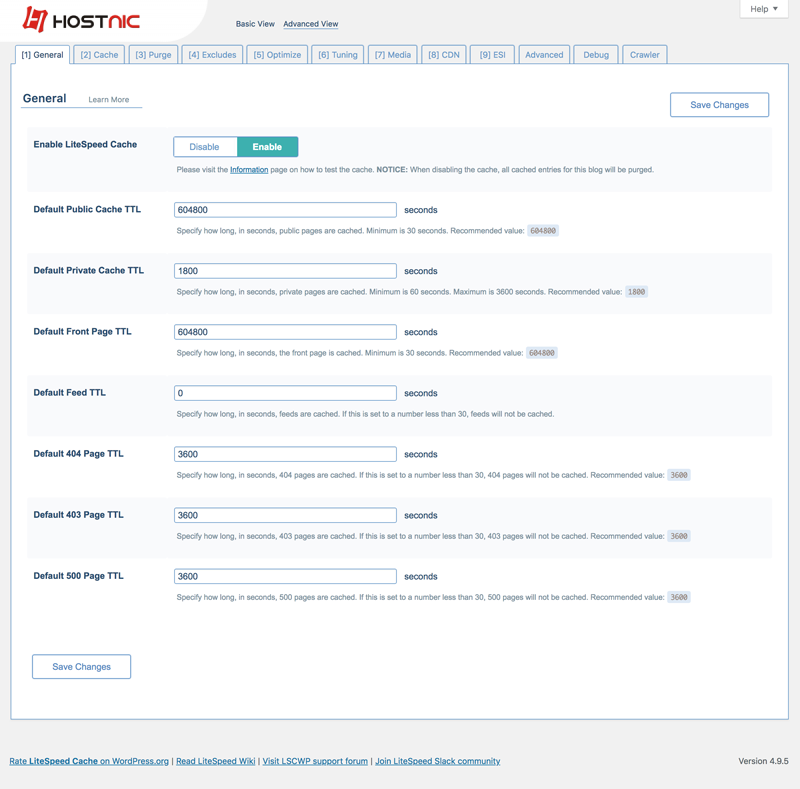Click the Default 500 Page TTL field
The image size is (800, 789).
click(x=285, y=576)
